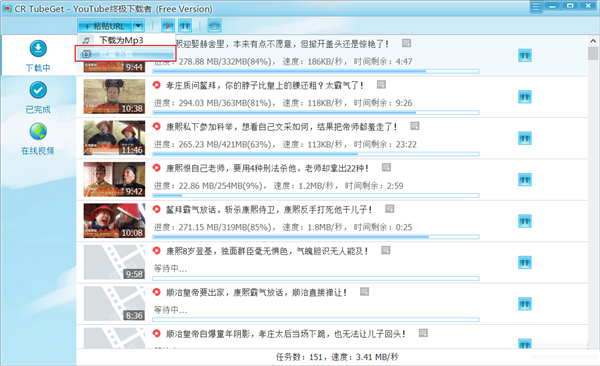Open the Online Video globe section
The width and height of the screenshot is (600, 366).
point(38,139)
